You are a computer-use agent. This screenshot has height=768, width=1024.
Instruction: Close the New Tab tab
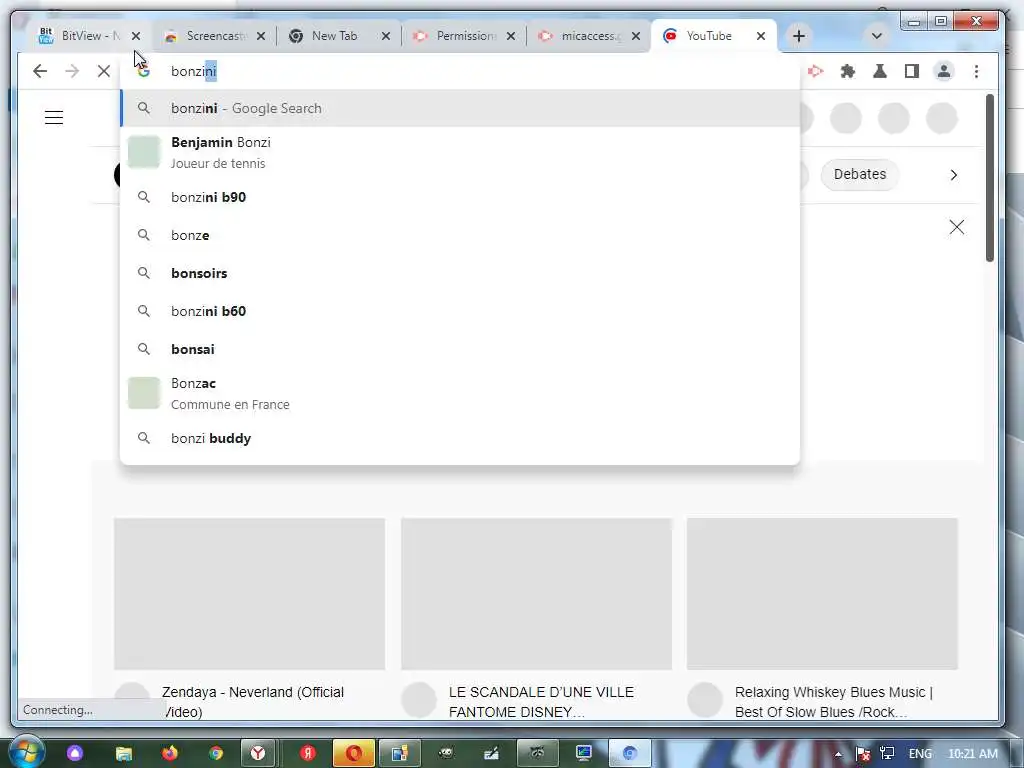[386, 36]
